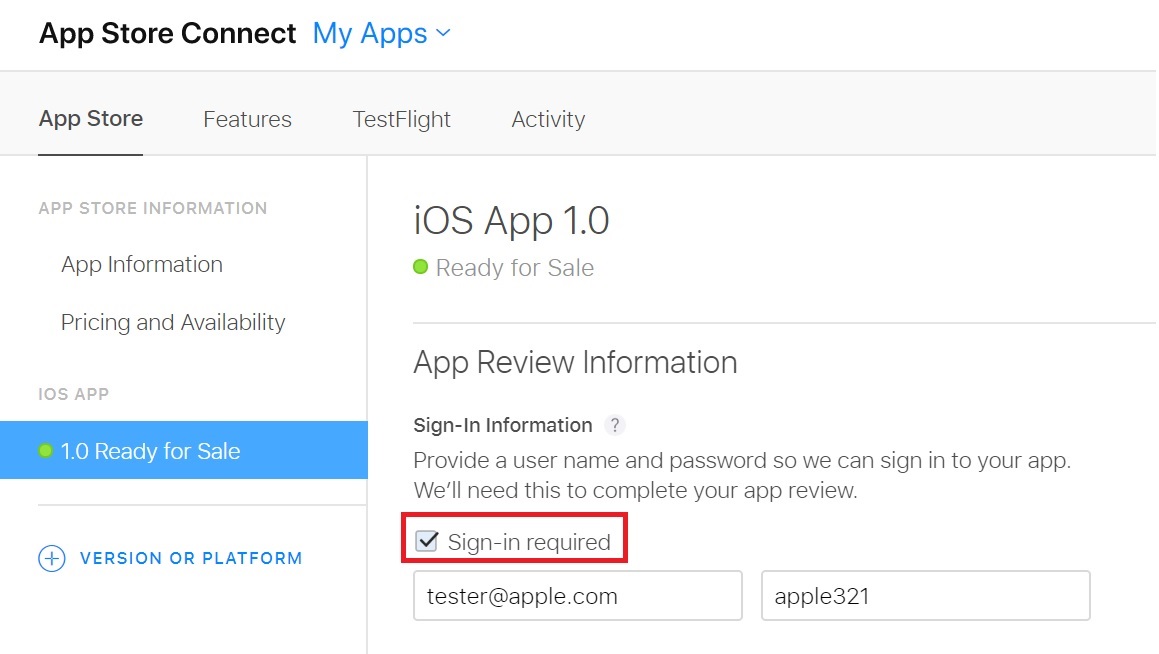Open Pricing and Availability page
This screenshot has height=654, width=1159.
(x=173, y=322)
